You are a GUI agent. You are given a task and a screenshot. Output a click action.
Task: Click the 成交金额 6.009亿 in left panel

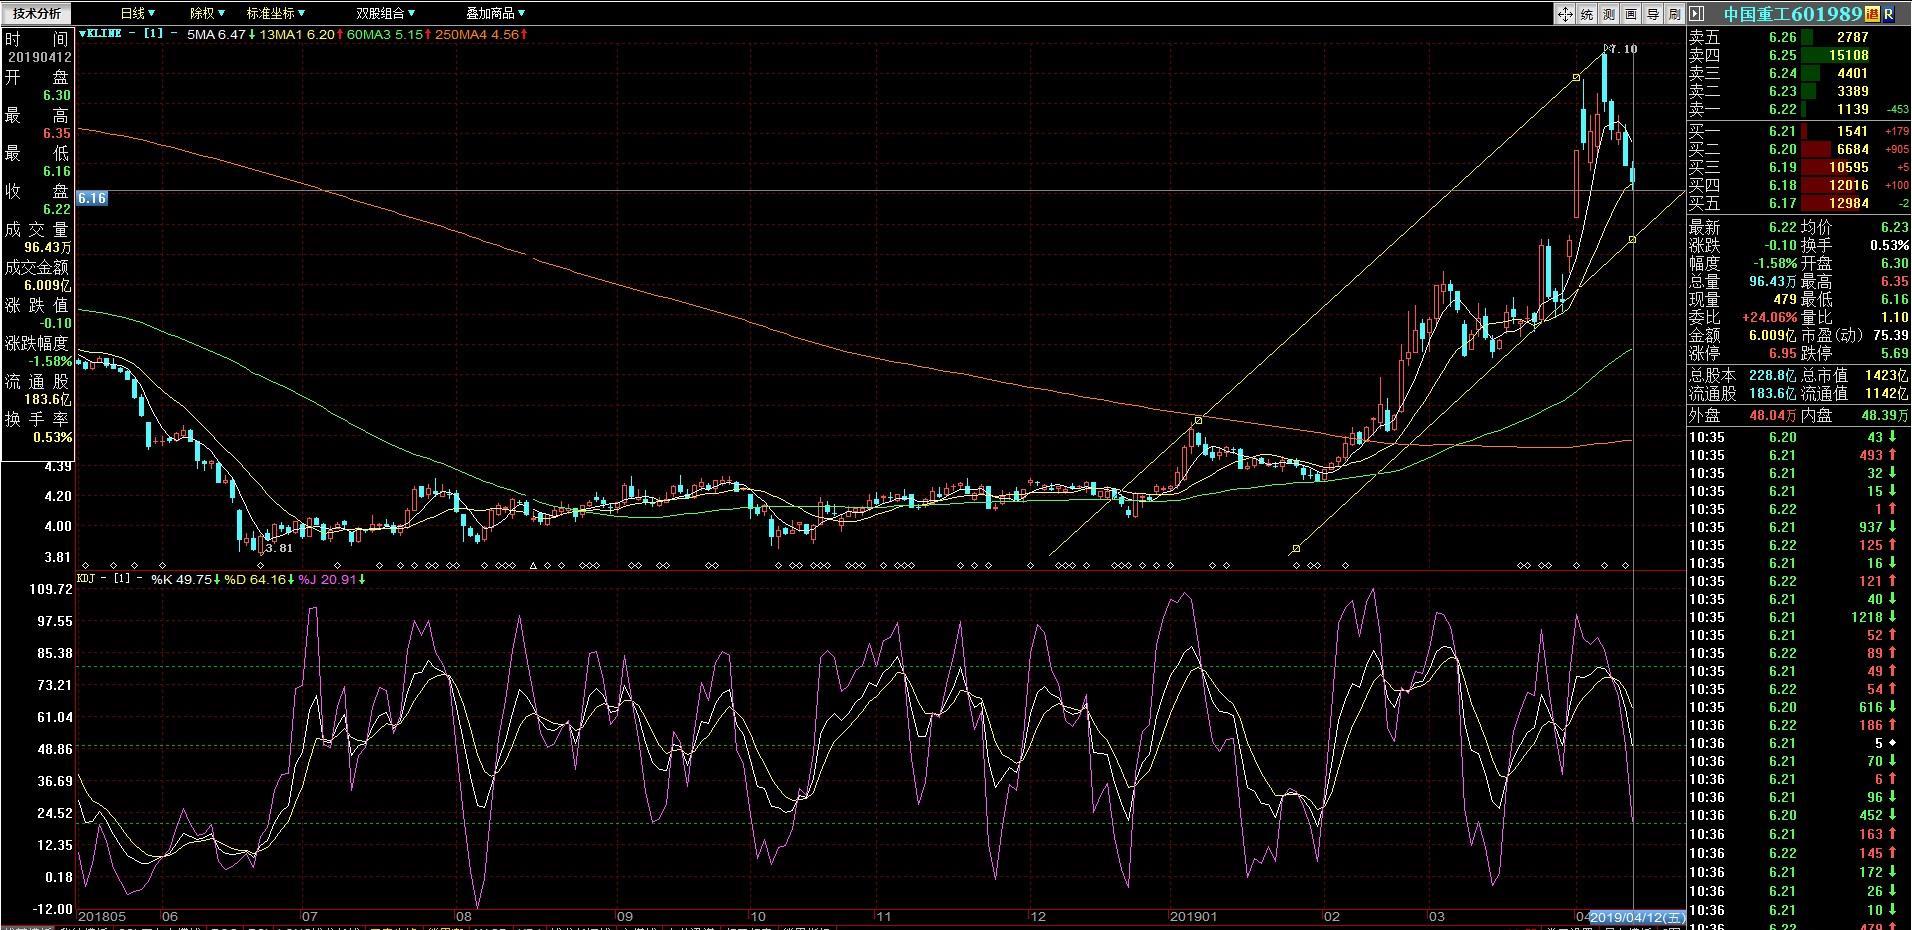tap(38, 276)
